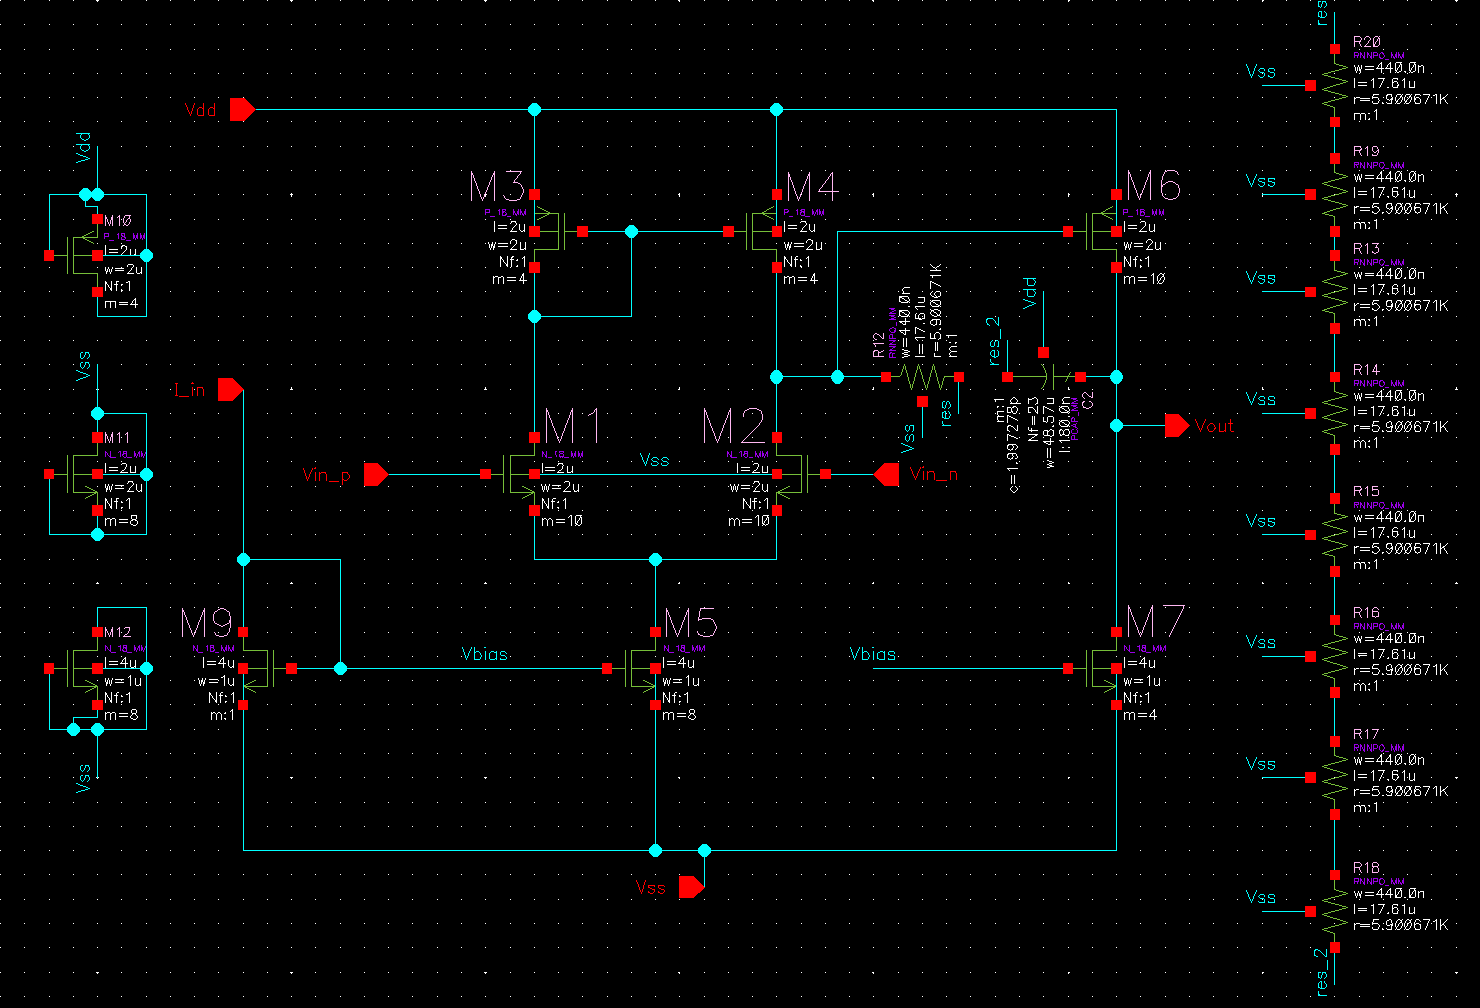
Task: Click the C2 capacitor symbol
Action: tap(1044, 377)
